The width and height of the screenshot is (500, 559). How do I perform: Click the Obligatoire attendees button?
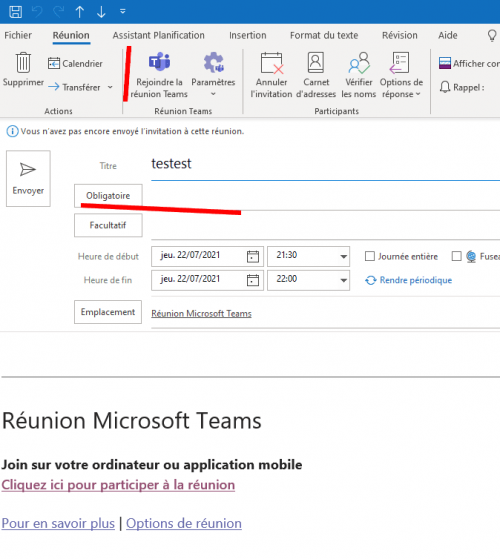[108, 196]
